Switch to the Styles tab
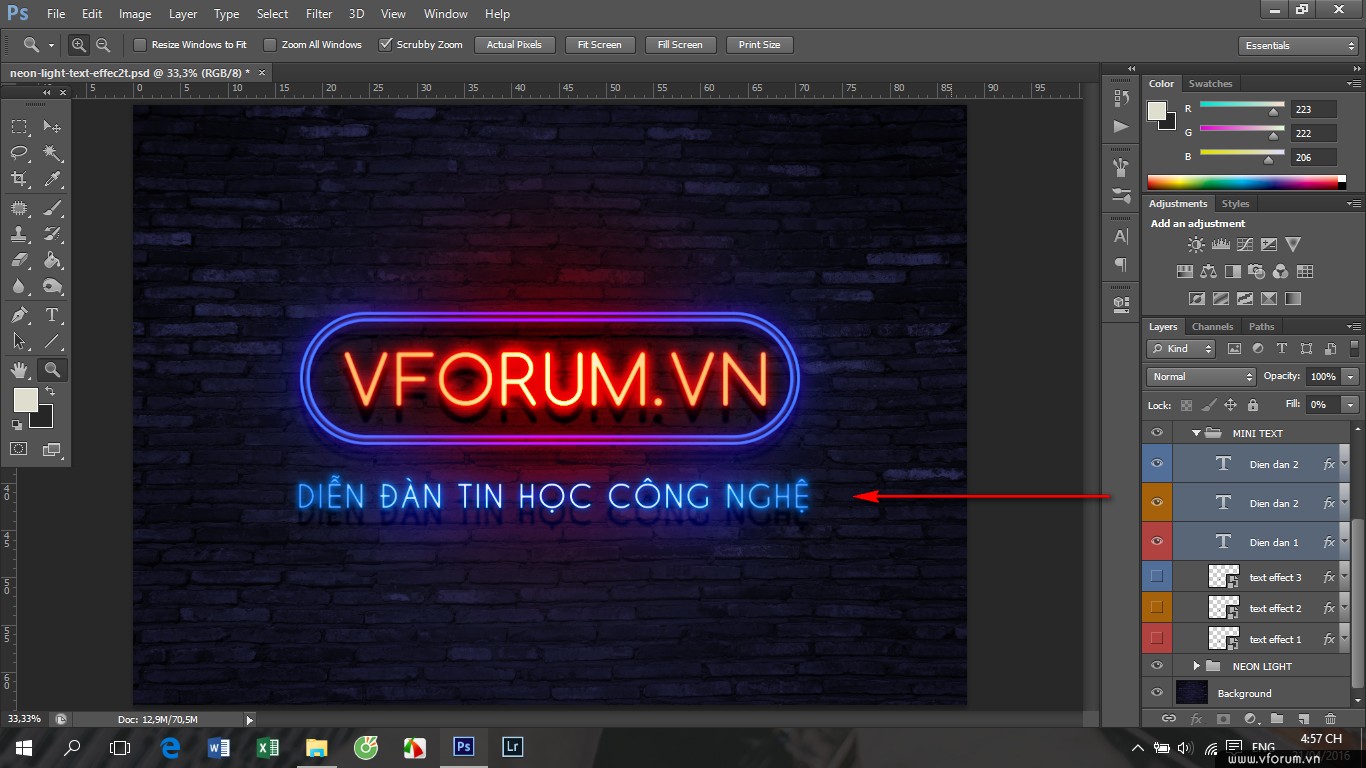Screen dimensions: 1366x768 [1235, 204]
